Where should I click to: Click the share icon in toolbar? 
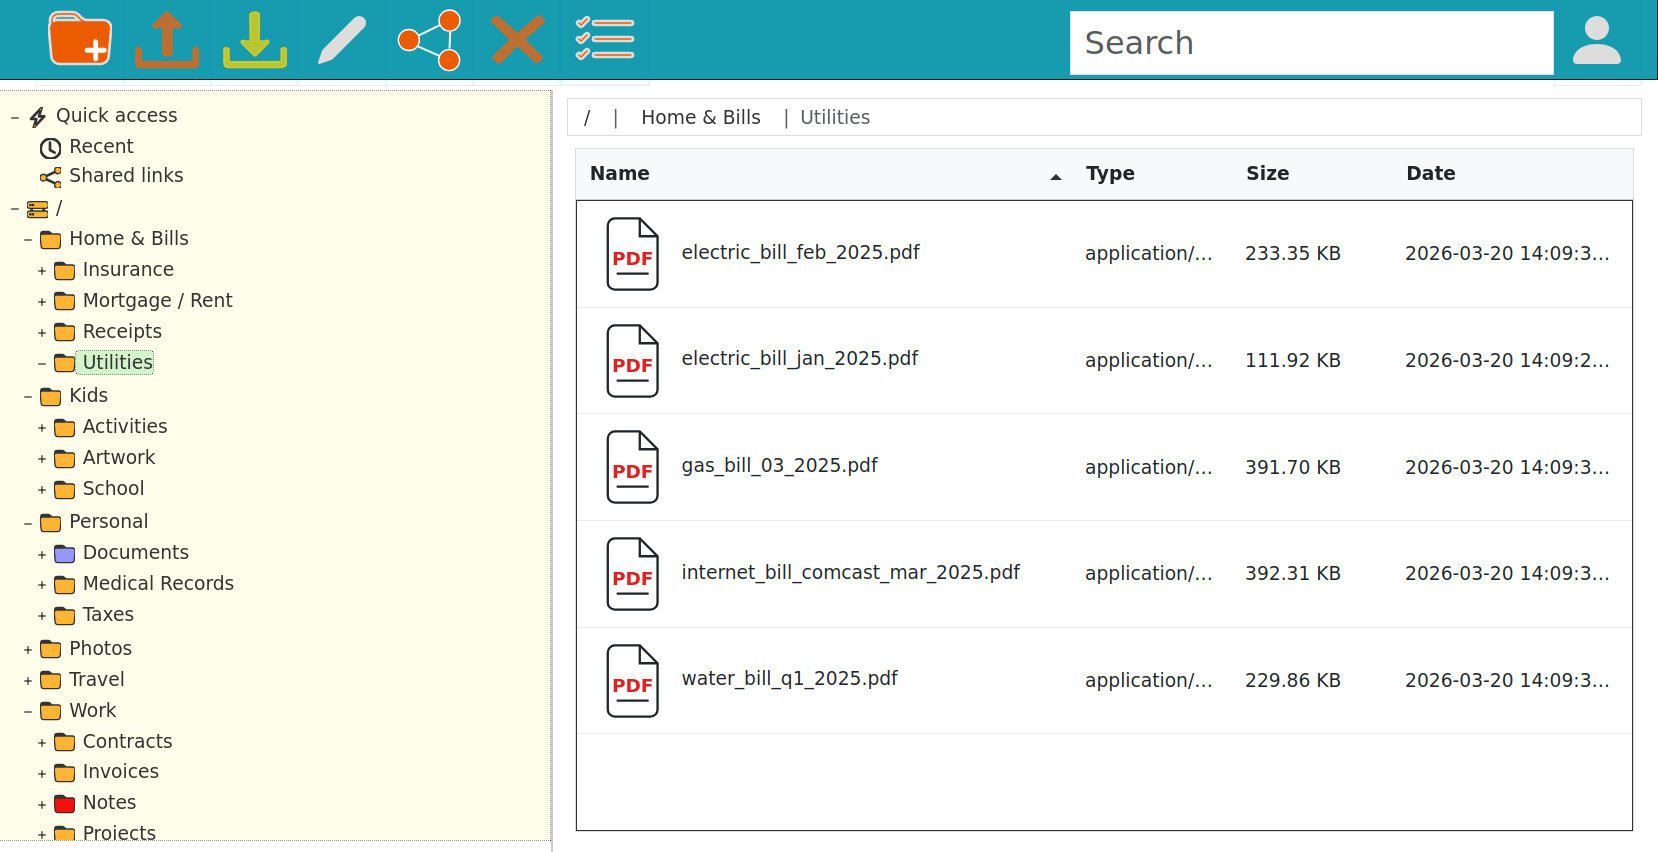[429, 40]
